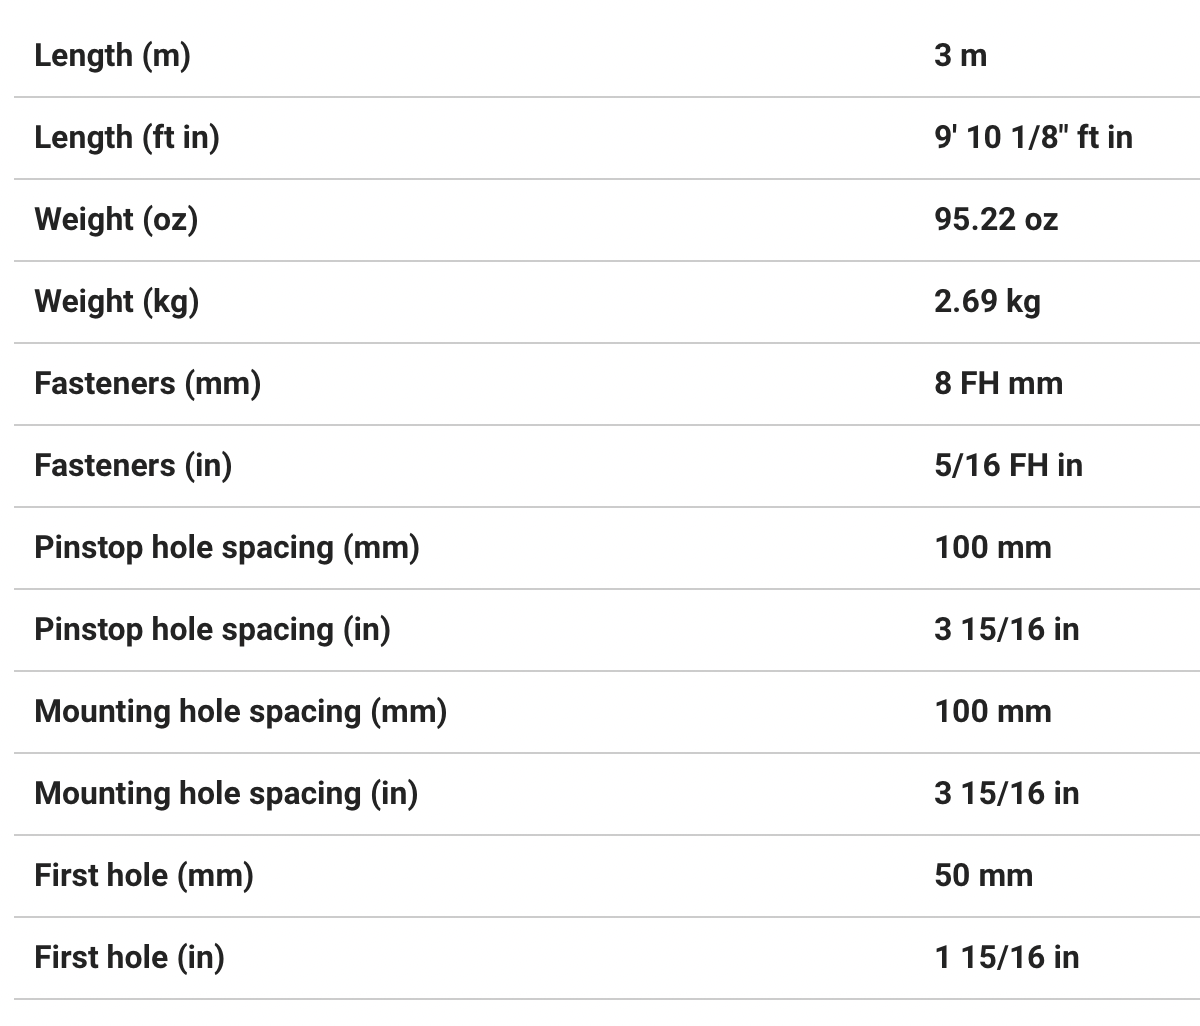Click the "First hole (in)" label
The height and width of the screenshot is (1026, 1200).
[x=129, y=957]
